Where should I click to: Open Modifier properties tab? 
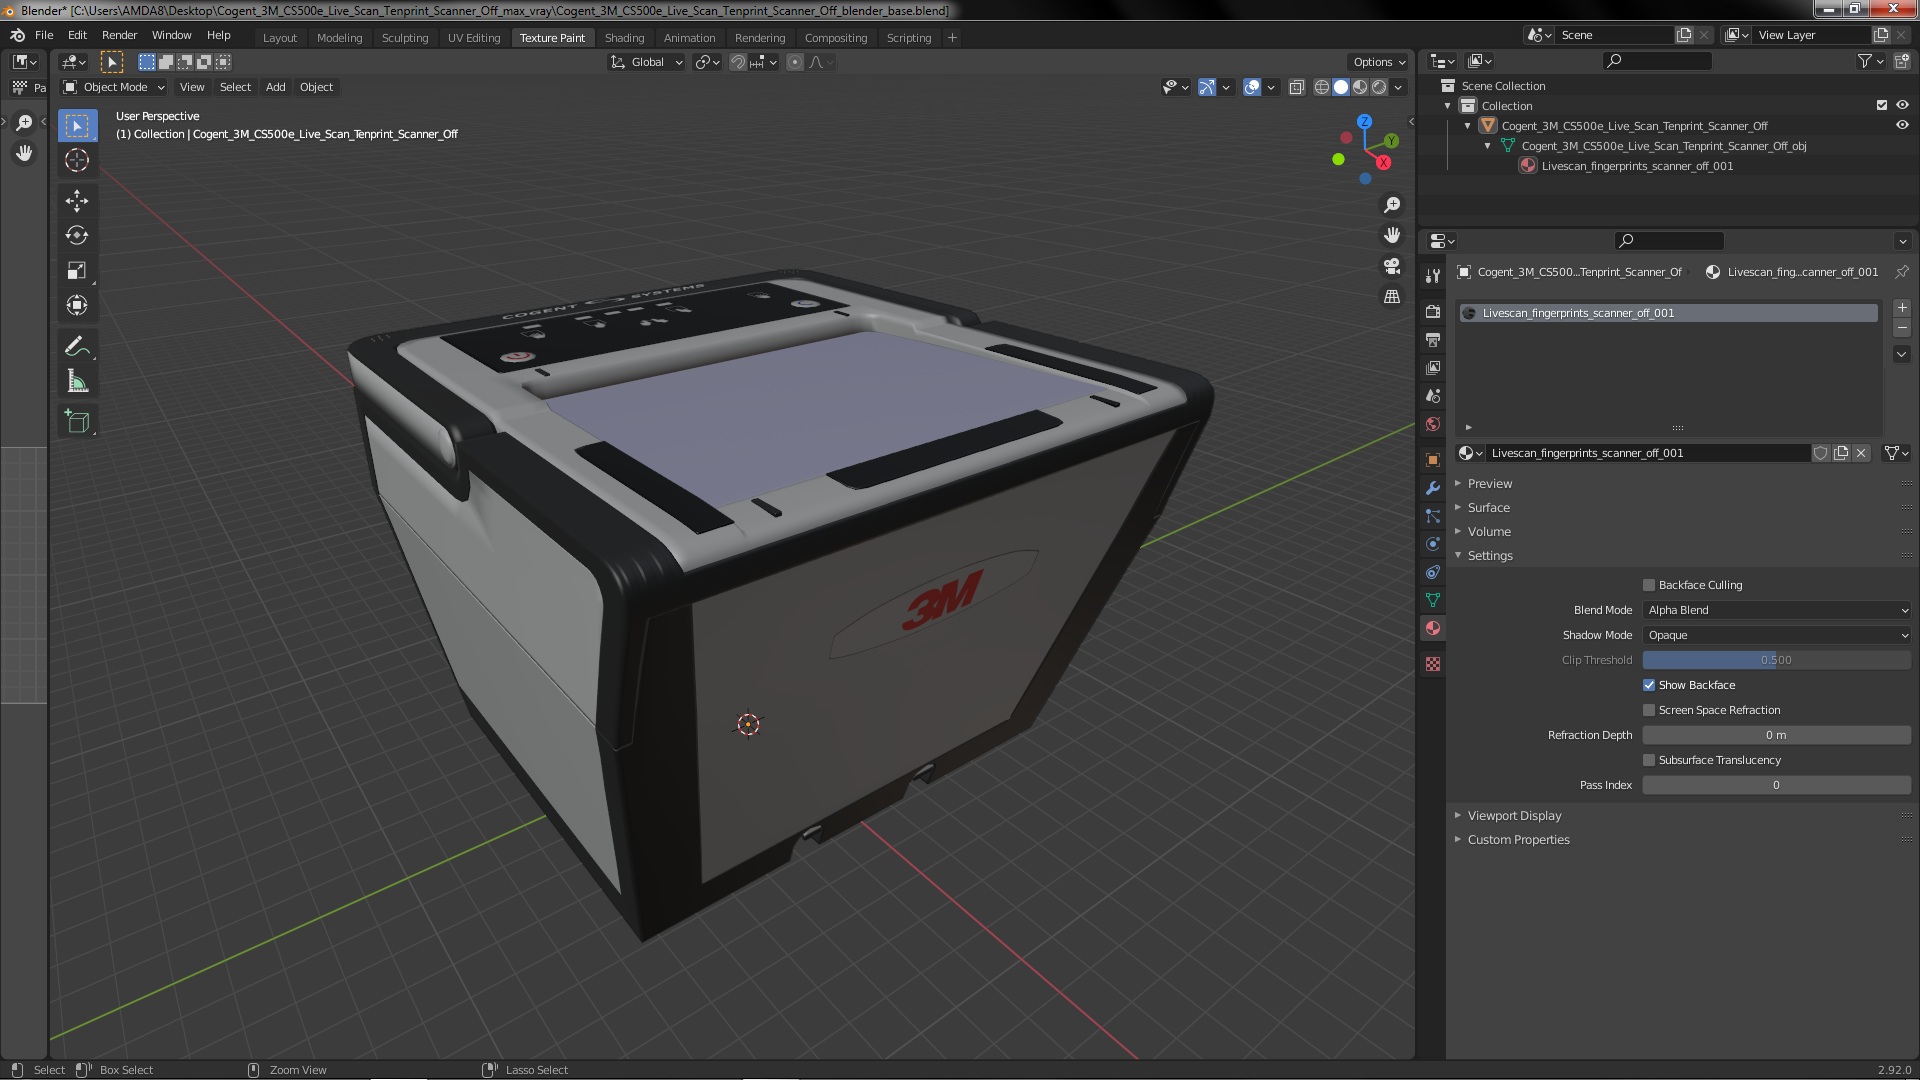(x=1433, y=488)
